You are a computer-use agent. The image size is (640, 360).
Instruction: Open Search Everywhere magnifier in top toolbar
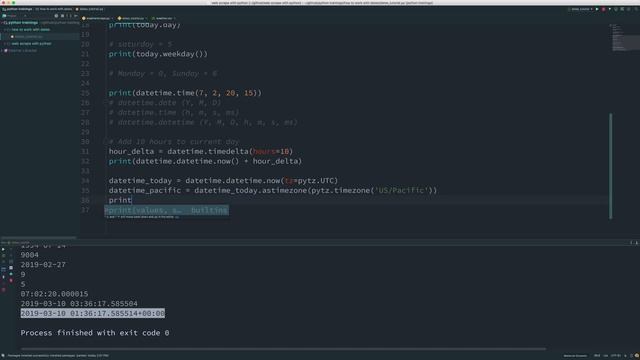[635, 9]
